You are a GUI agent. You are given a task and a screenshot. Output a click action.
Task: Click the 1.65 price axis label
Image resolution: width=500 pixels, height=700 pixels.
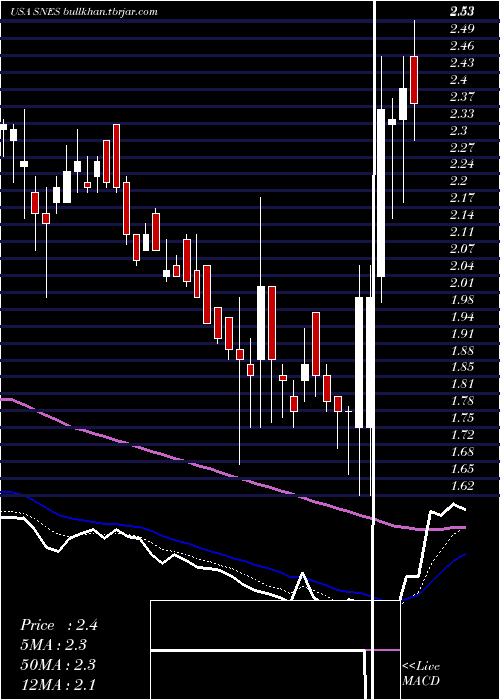[x=462, y=469]
